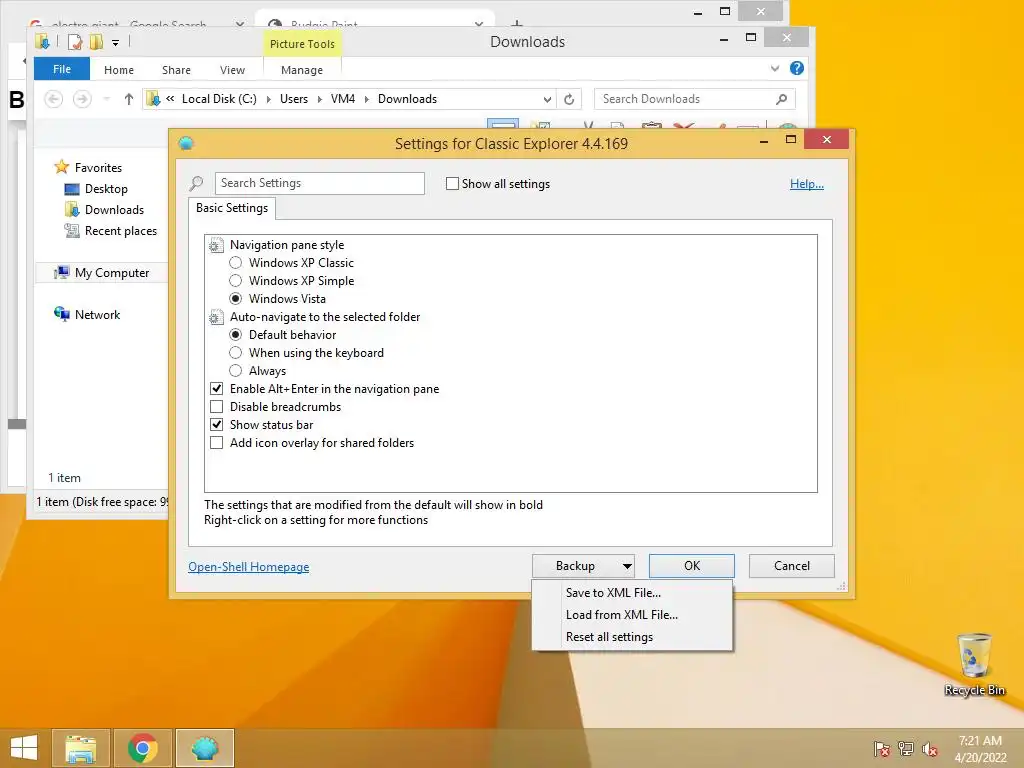
Task: Open File Explorer from the taskbar
Action: (81, 748)
